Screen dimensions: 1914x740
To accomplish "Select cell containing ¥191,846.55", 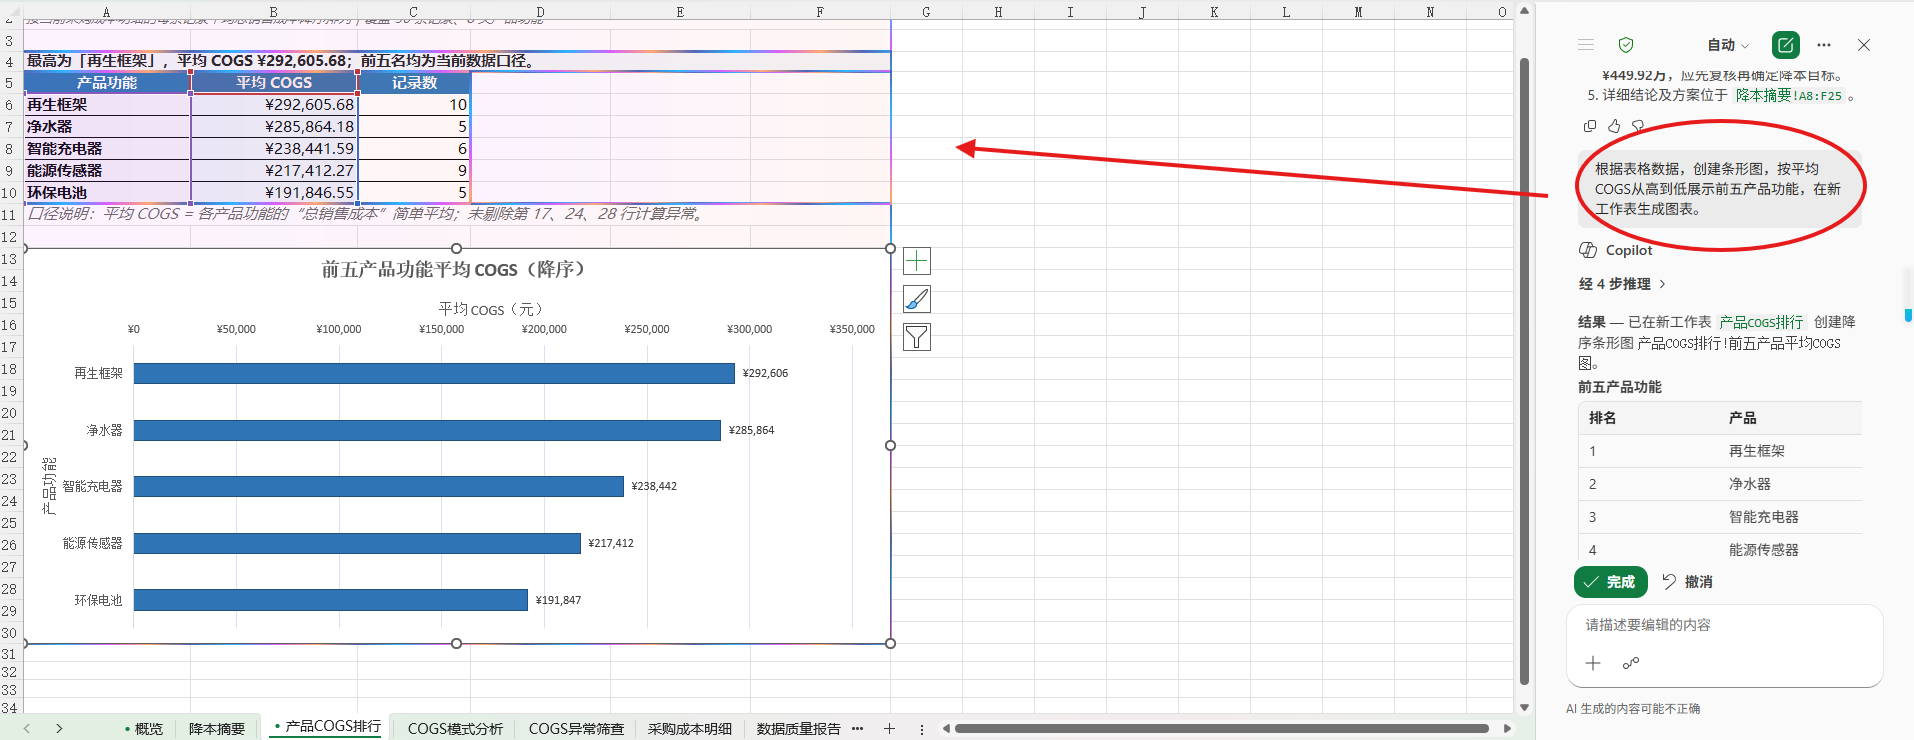I will click(274, 193).
